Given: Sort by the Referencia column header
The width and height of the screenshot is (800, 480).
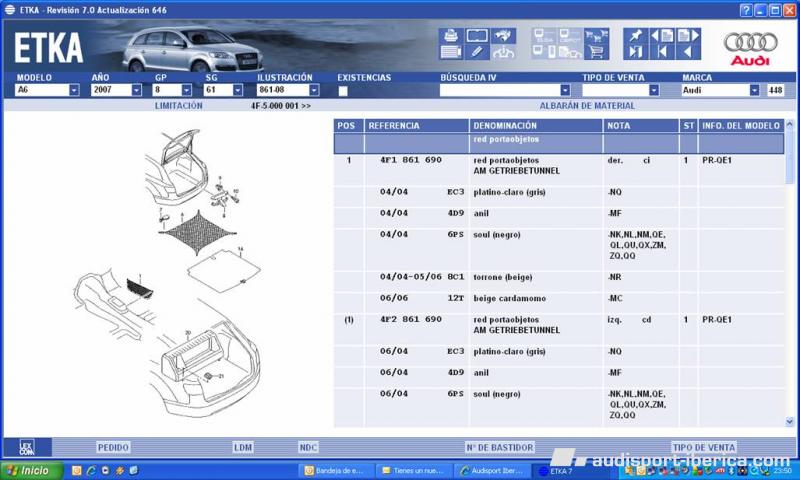Looking at the screenshot, I should click(x=416, y=125).
